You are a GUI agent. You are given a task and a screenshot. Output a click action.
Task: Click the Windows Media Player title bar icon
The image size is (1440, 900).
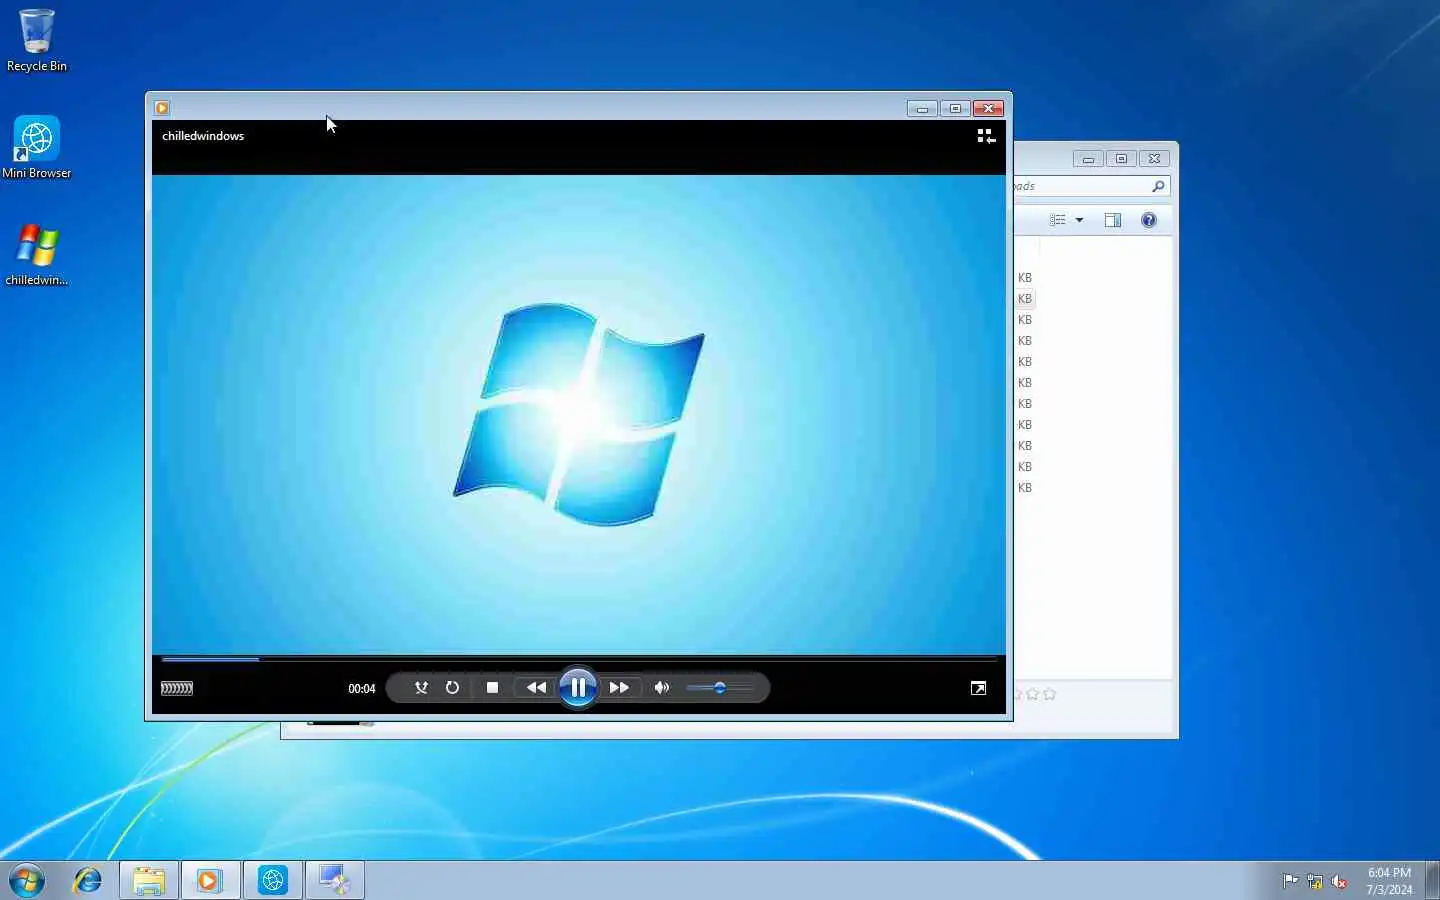point(162,108)
